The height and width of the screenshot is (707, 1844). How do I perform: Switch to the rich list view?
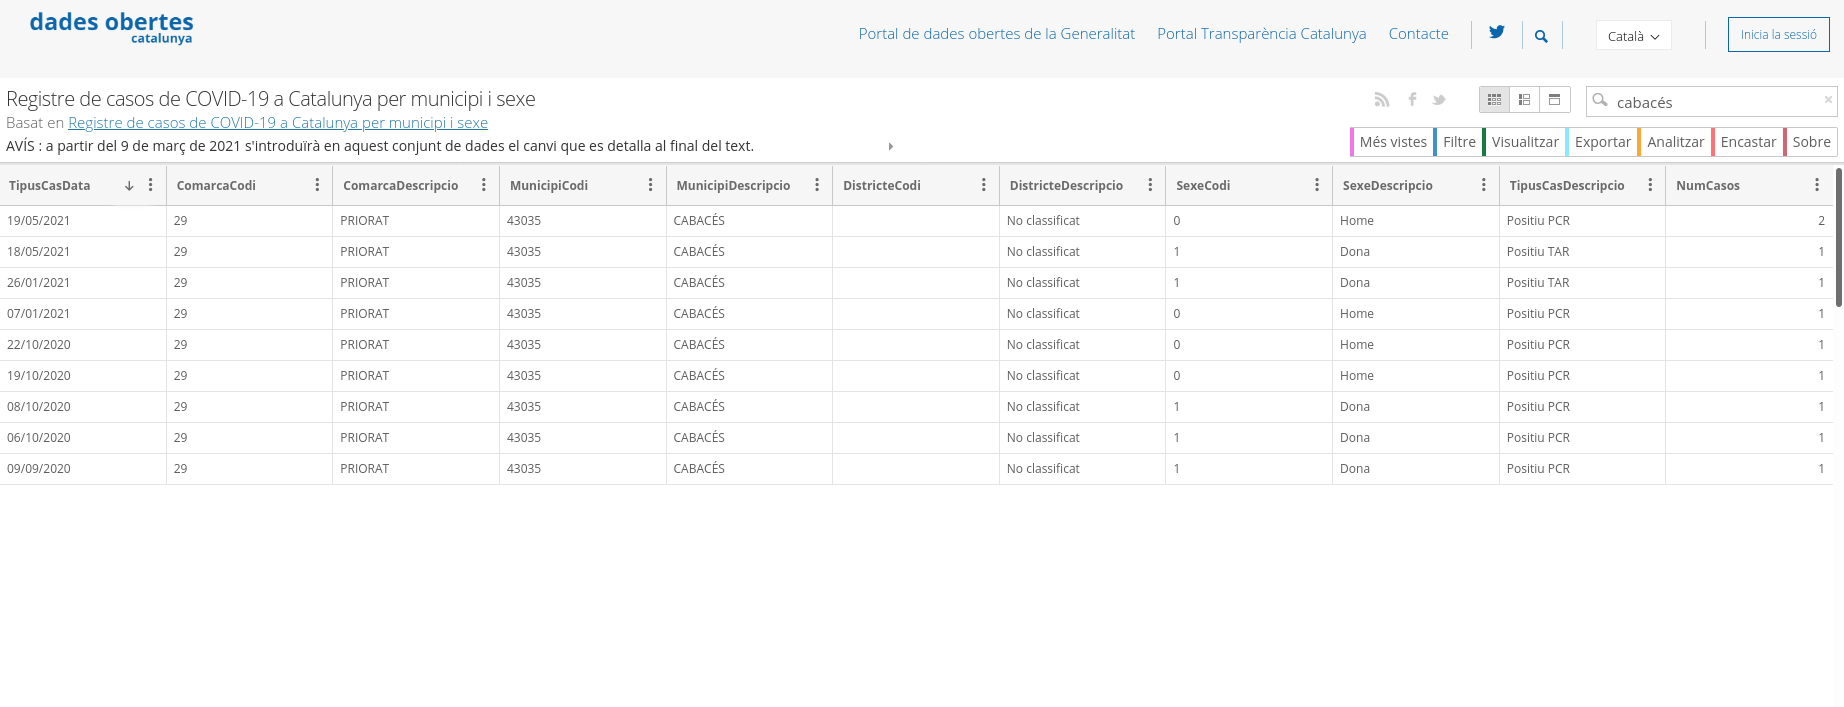[1524, 100]
